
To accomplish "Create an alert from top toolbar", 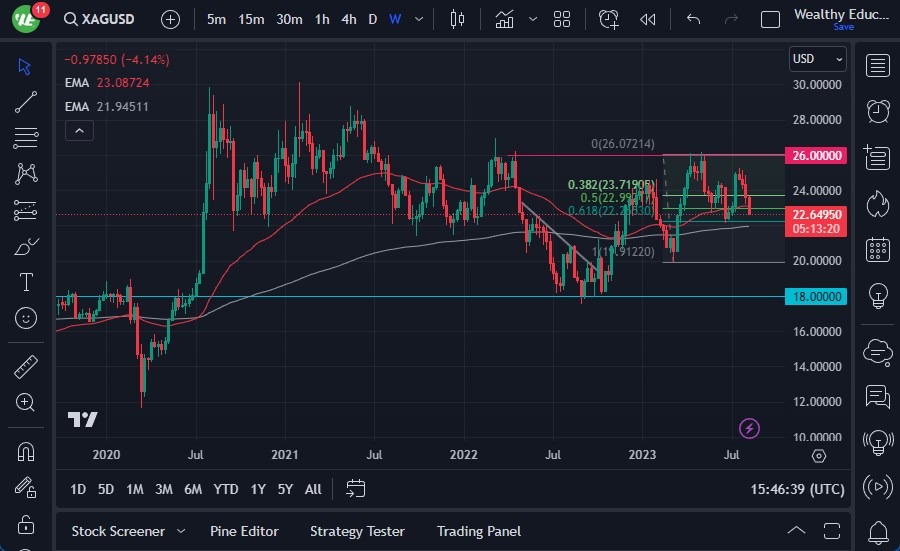I will click(x=608, y=19).
